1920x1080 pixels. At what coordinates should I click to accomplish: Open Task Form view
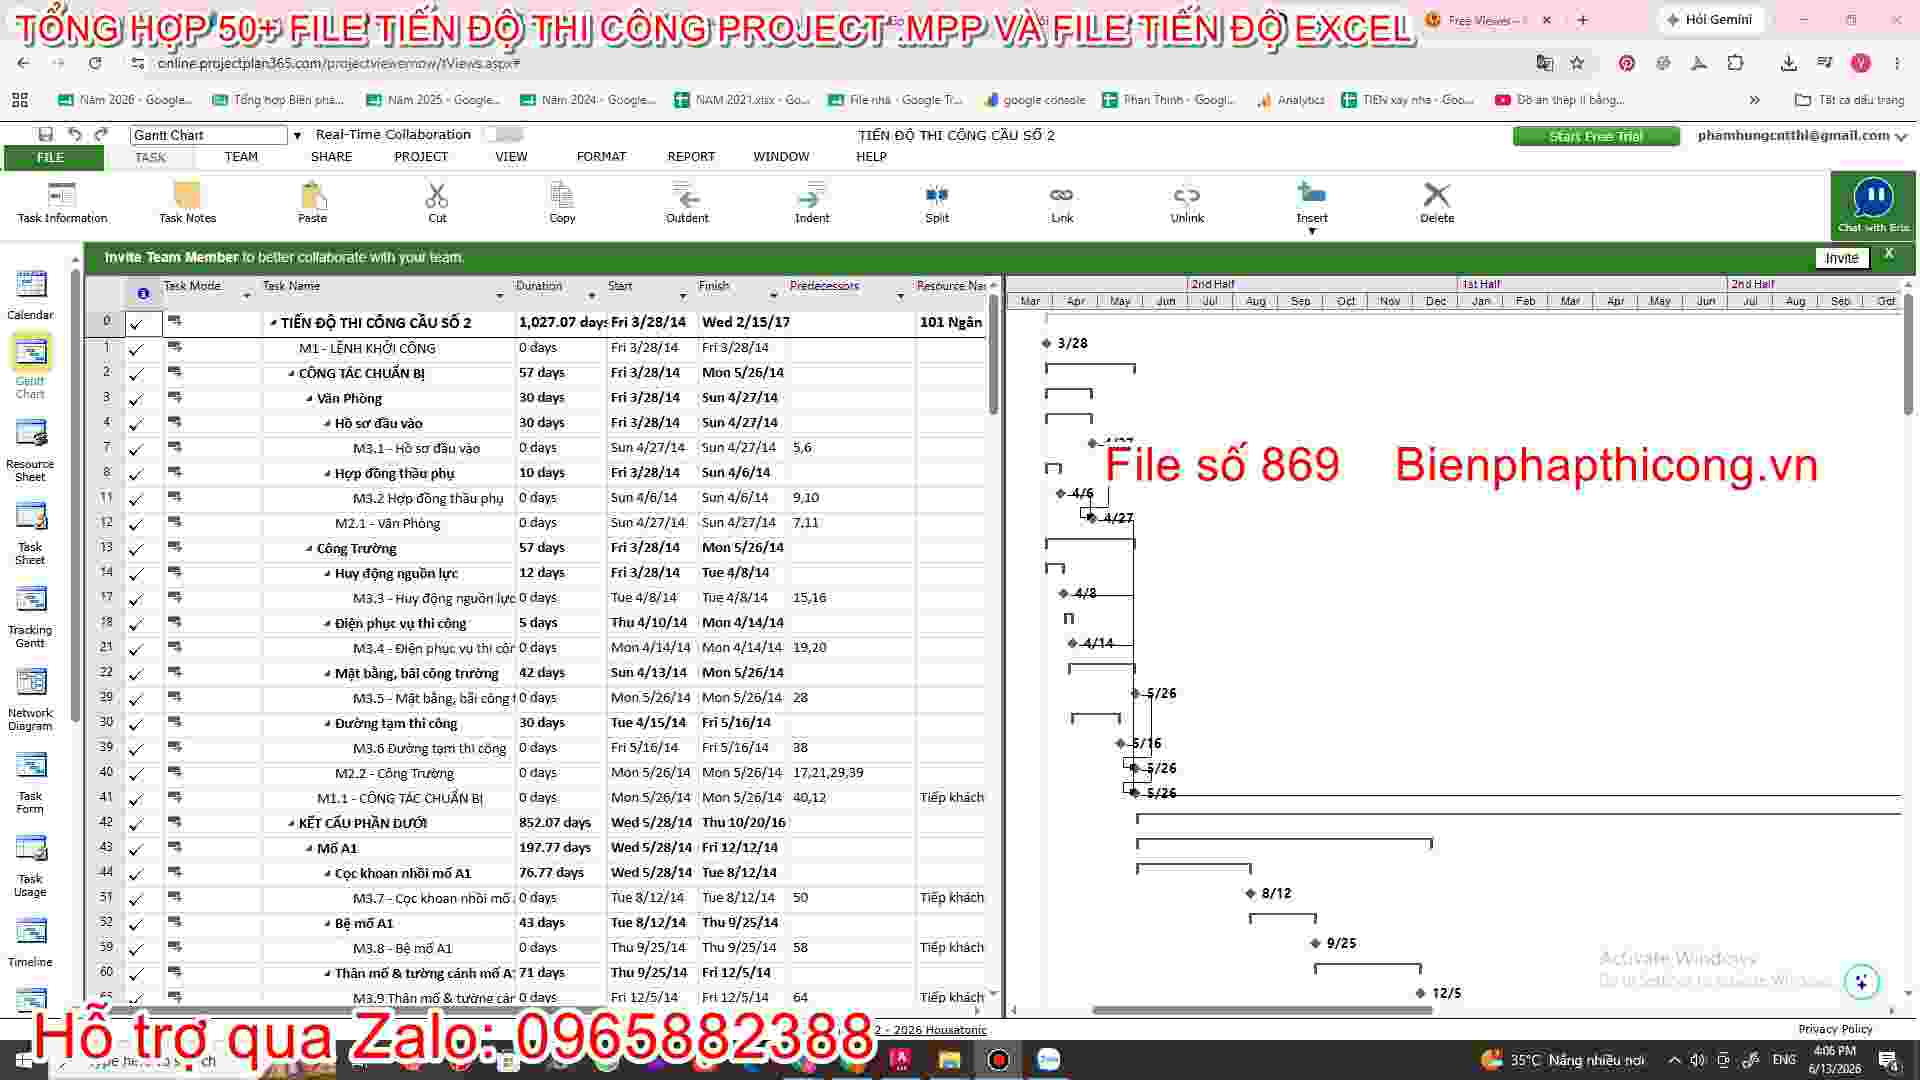30,766
